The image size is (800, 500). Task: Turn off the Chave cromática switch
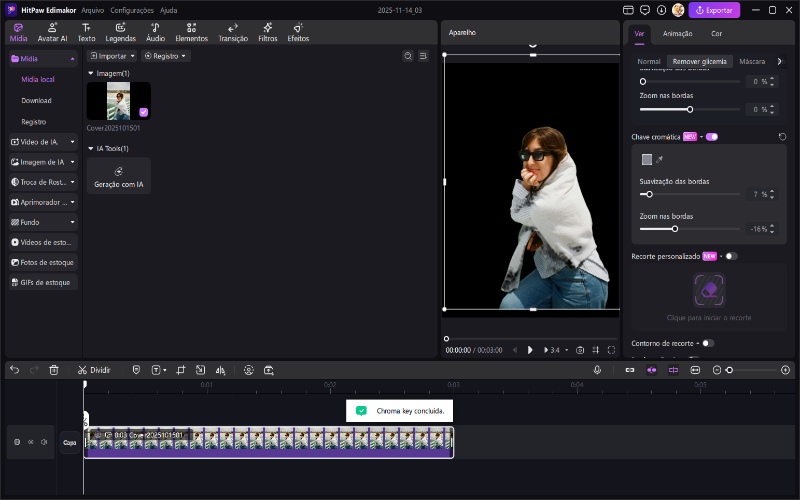(x=712, y=137)
